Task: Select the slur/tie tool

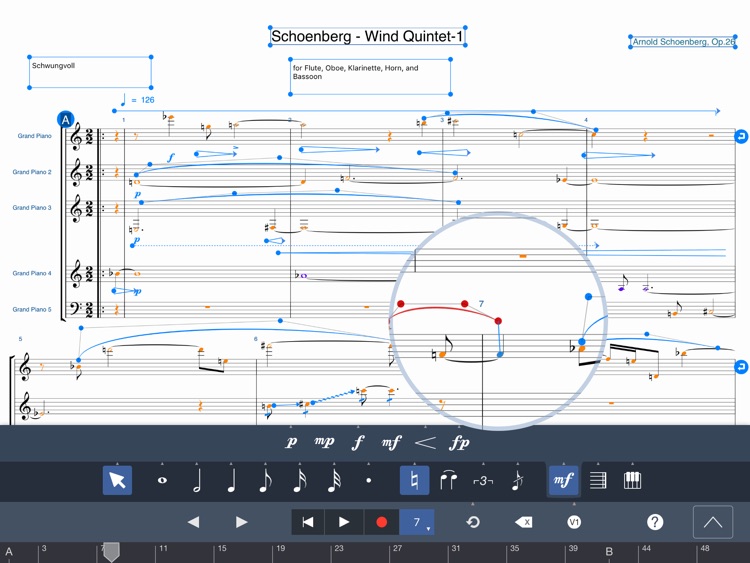Action: tap(448, 481)
